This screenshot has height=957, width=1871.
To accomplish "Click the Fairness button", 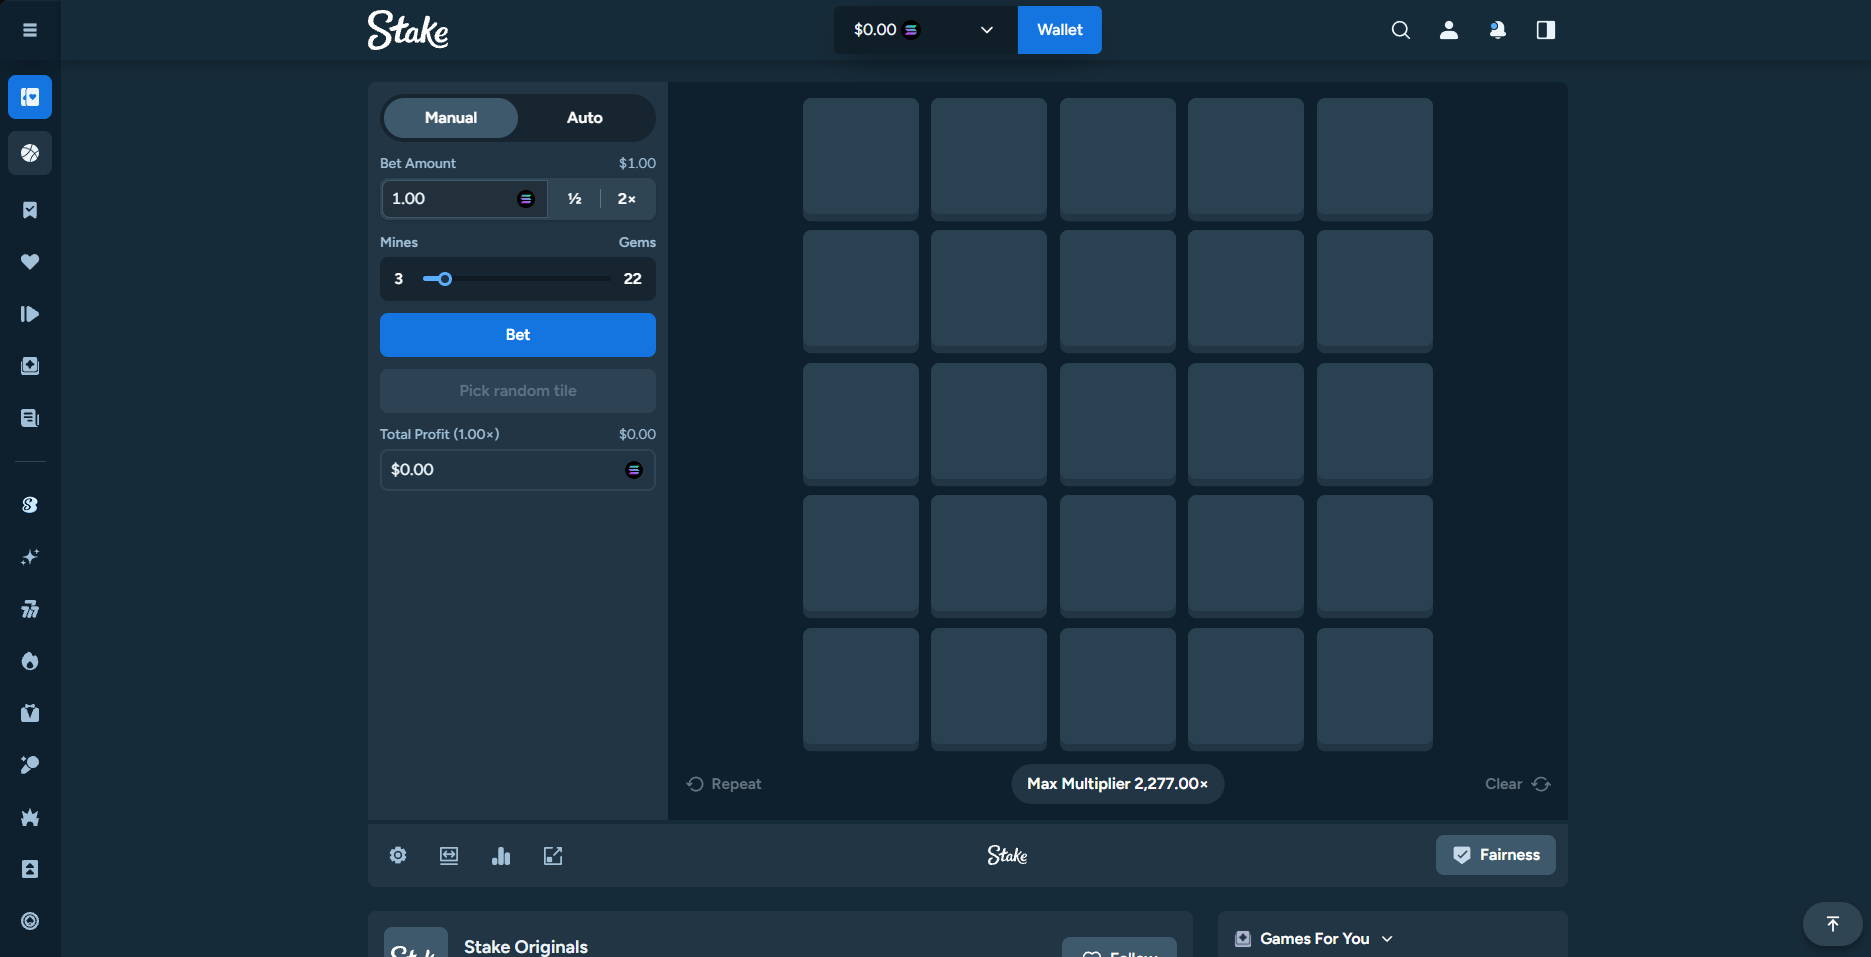I will click(x=1496, y=855).
